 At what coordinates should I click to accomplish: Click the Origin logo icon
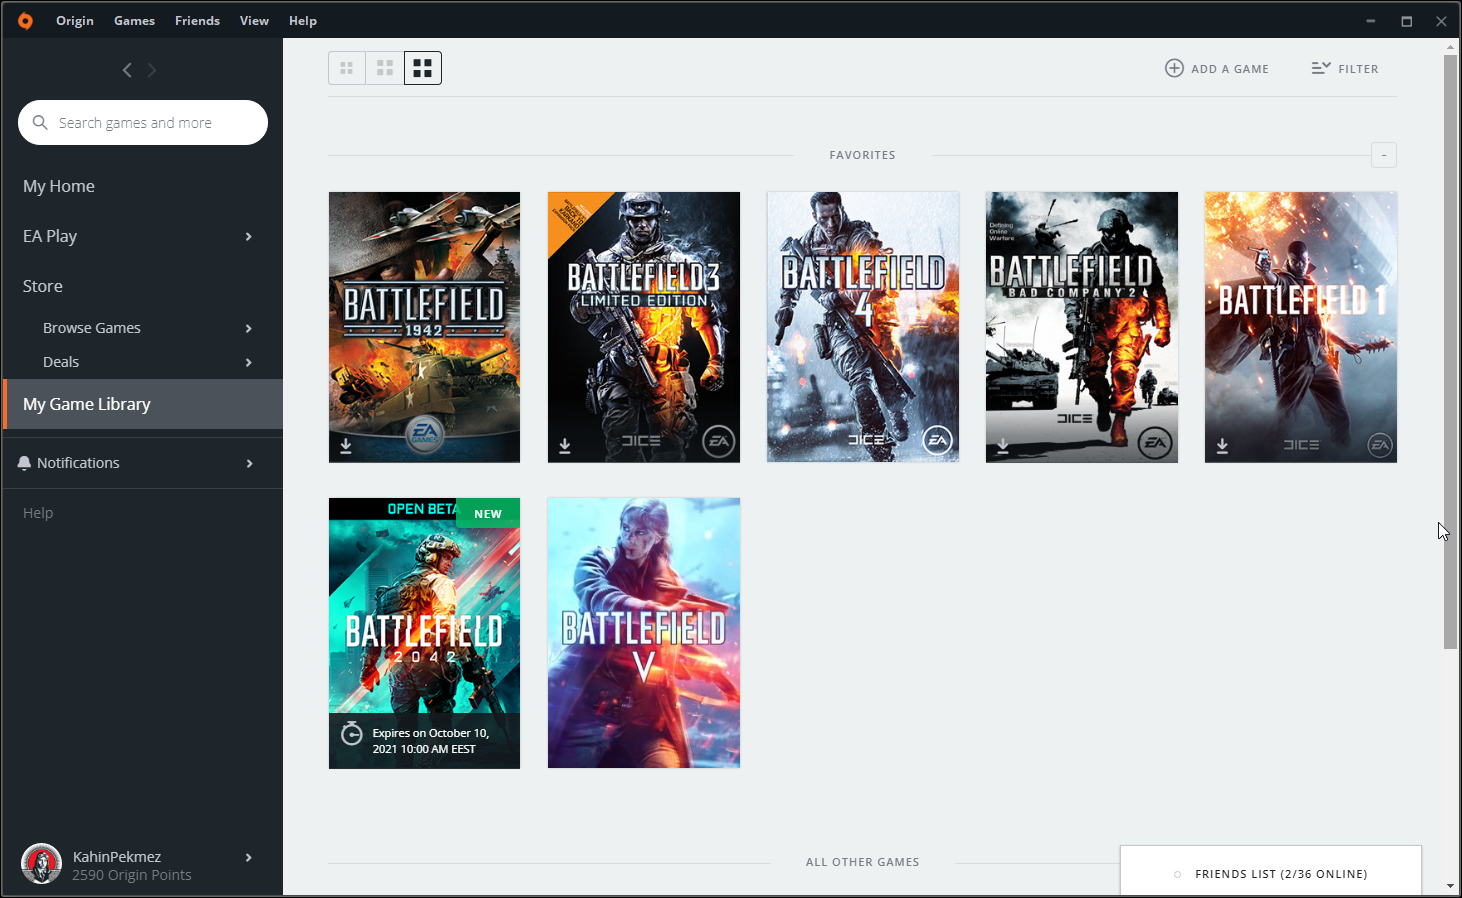click(25, 20)
